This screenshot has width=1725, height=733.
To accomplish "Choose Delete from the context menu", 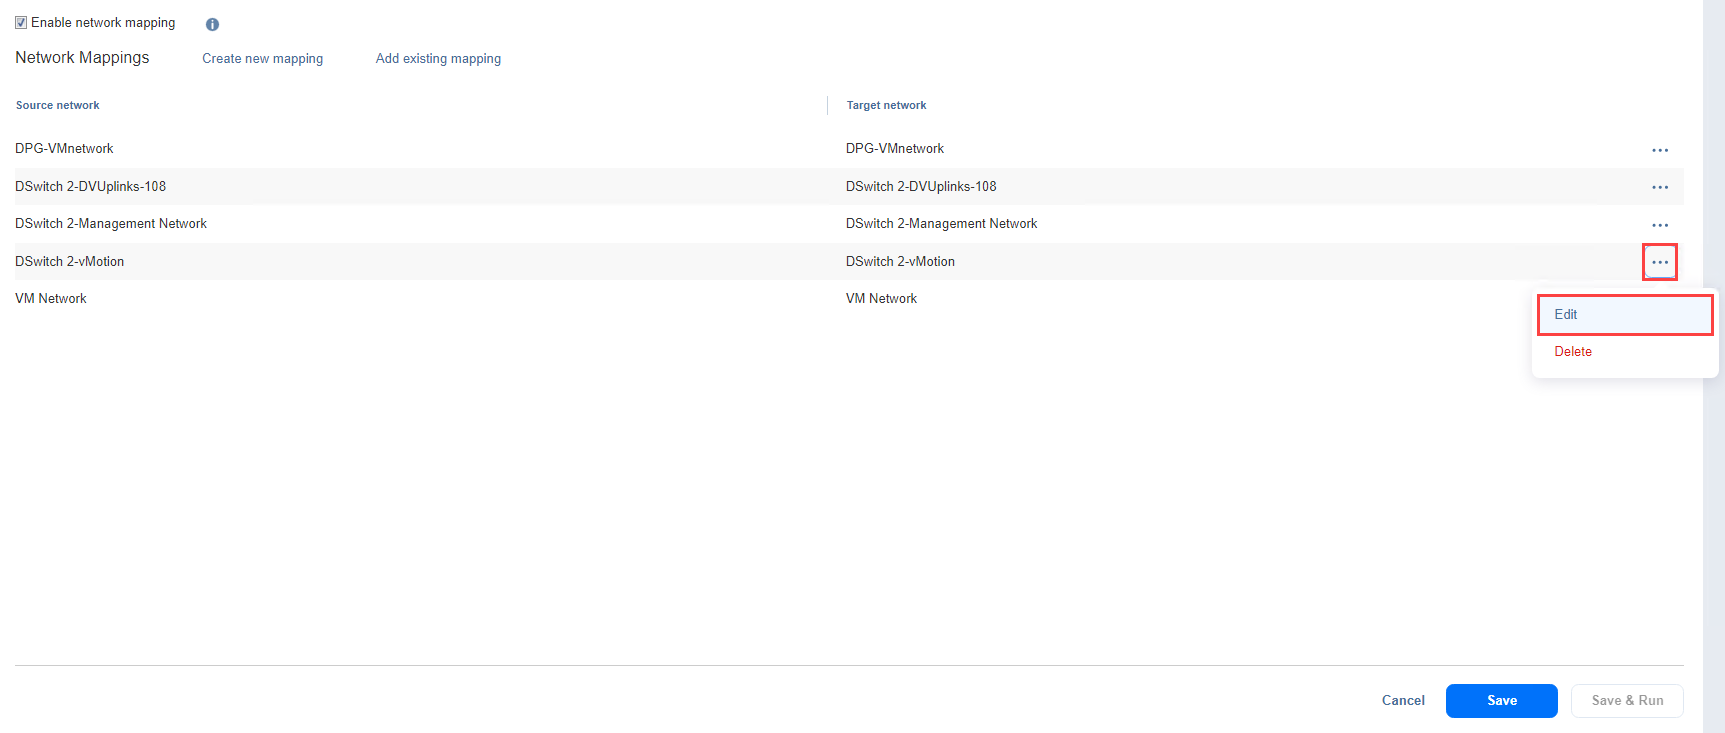I will (1573, 351).
